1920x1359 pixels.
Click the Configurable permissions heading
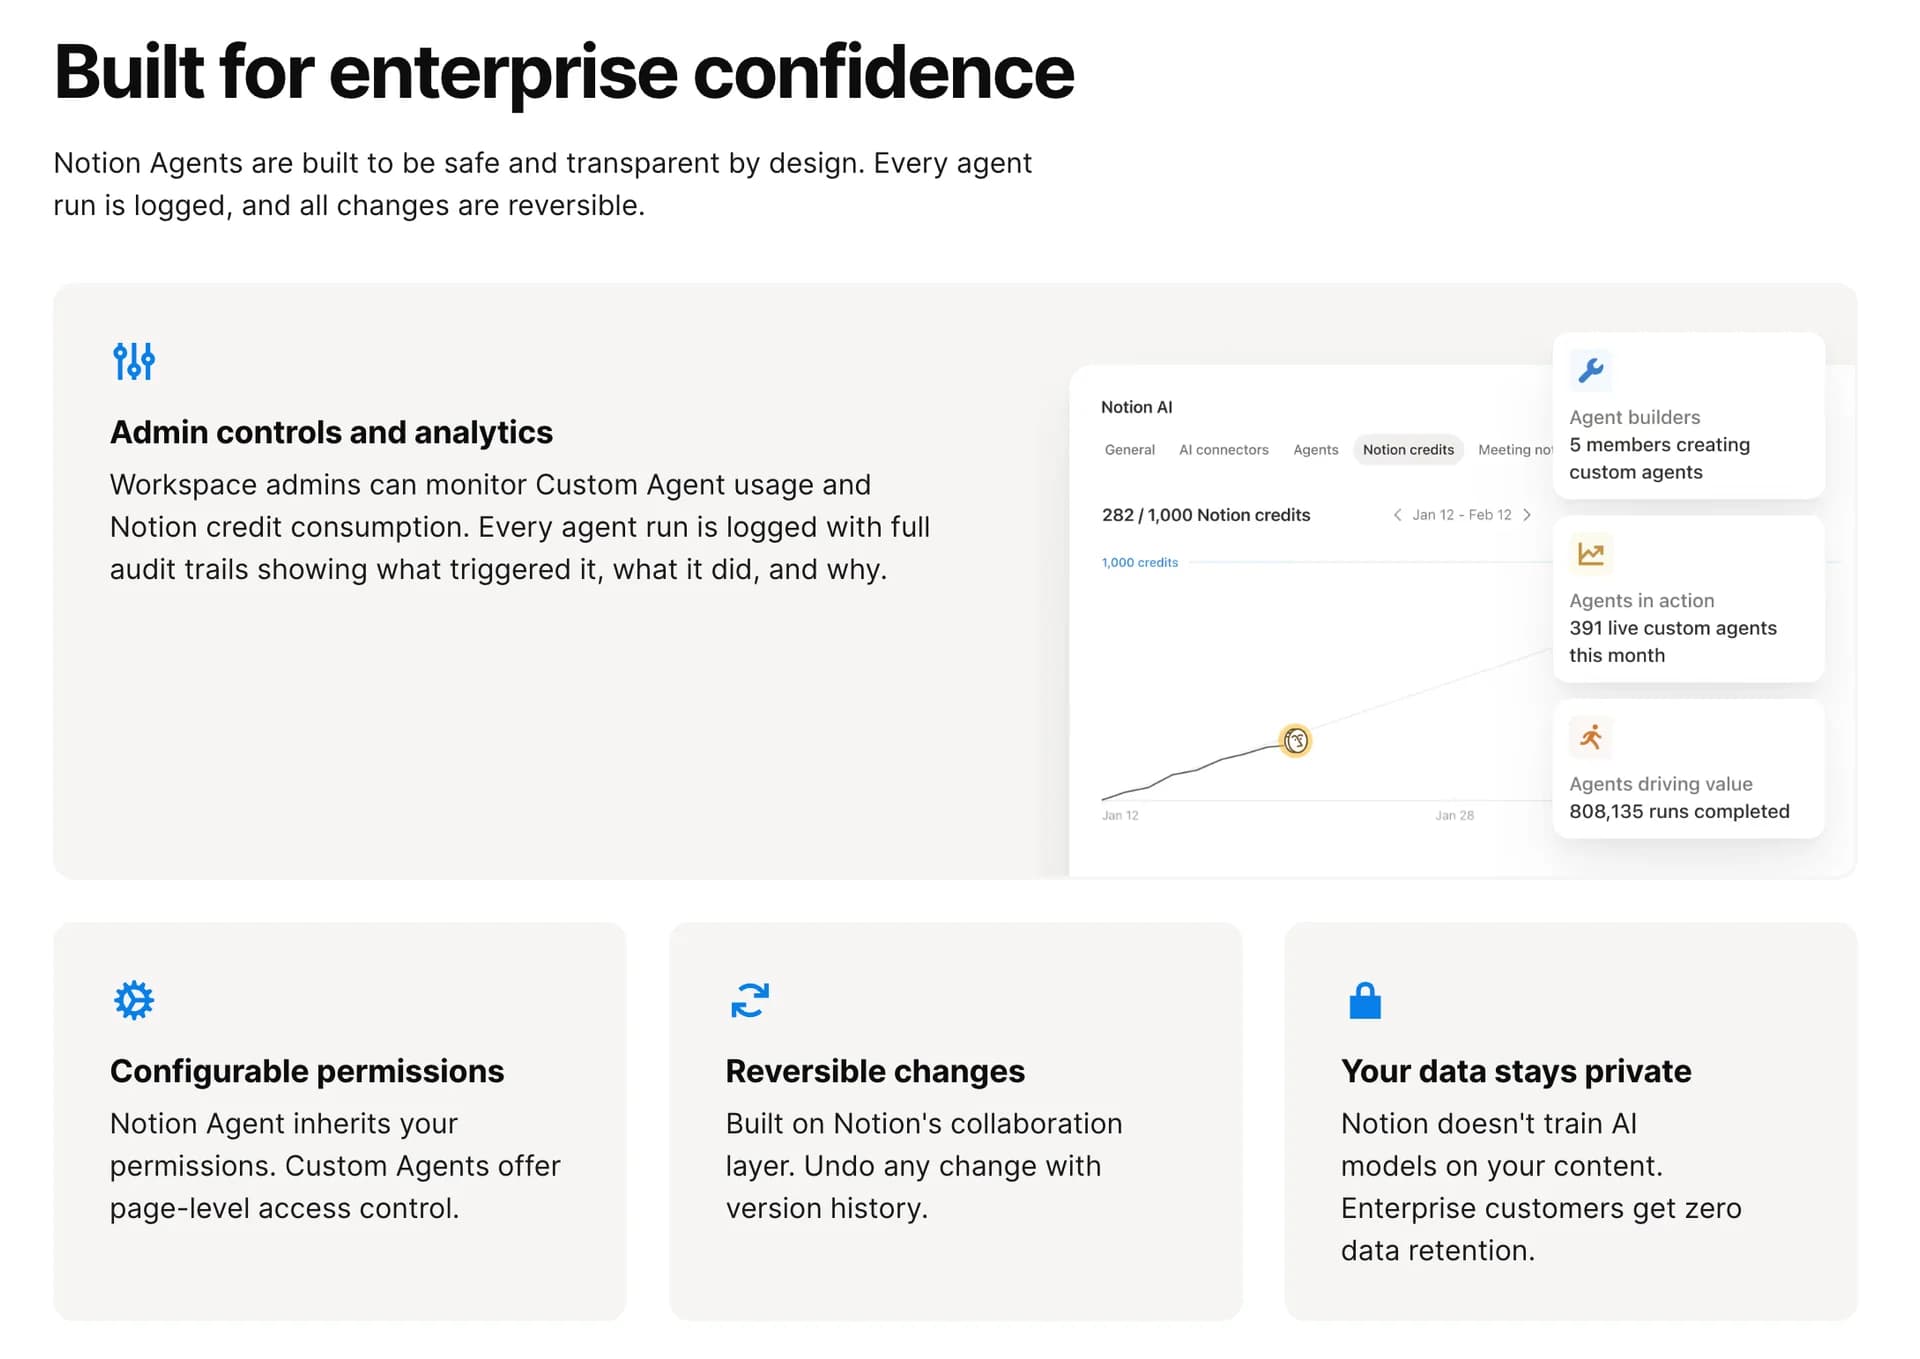tap(307, 1071)
